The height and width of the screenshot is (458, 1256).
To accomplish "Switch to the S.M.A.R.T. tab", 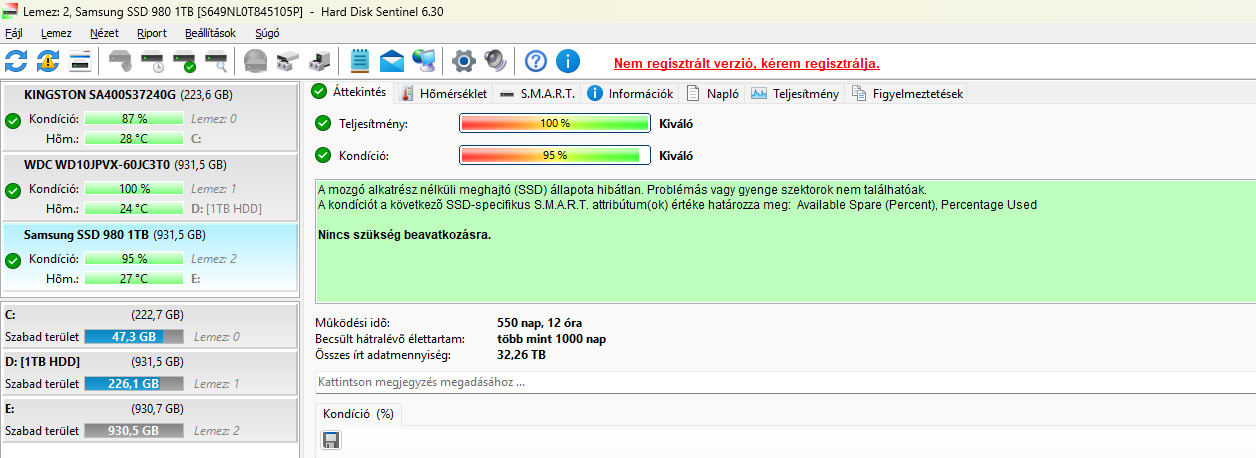I will click(x=537, y=93).
